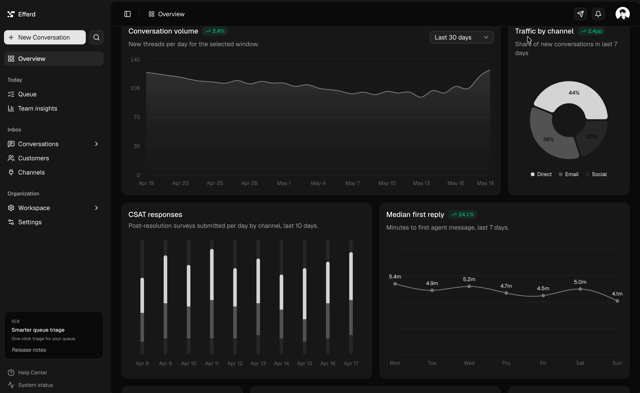Image resolution: width=640 pixels, height=393 pixels.
Task: Click the Smarter queue triage card title
Action: (38, 330)
